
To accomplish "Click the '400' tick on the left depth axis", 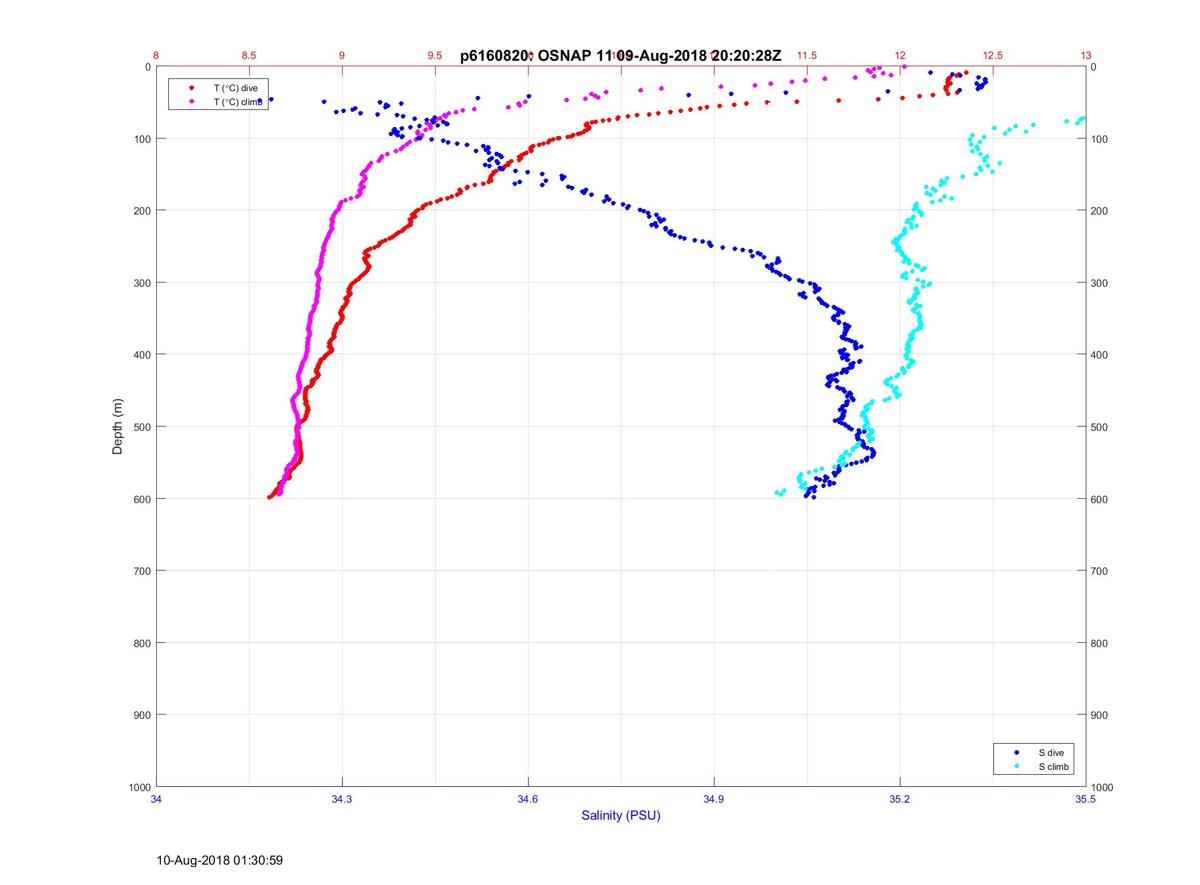I will (141, 355).
